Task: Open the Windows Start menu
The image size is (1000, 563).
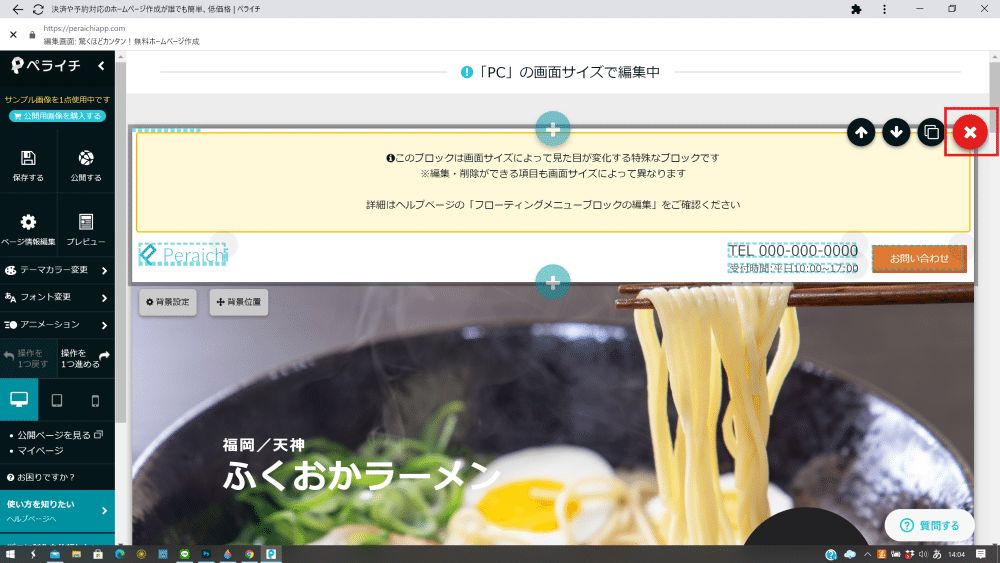Action: 10,554
